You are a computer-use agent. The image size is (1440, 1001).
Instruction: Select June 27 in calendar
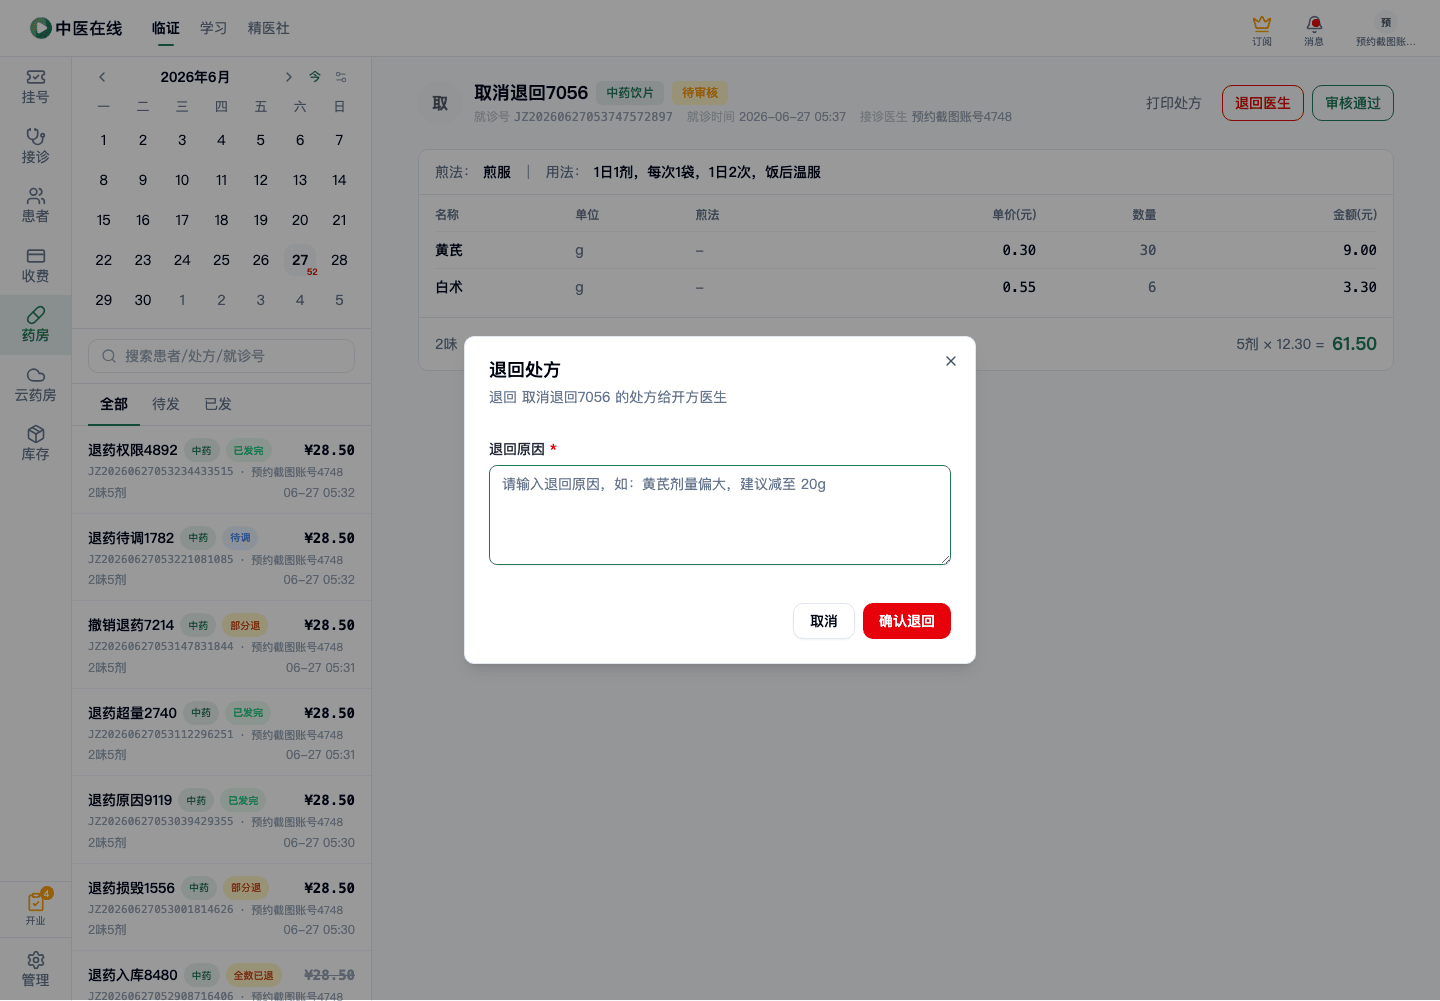(300, 260)
